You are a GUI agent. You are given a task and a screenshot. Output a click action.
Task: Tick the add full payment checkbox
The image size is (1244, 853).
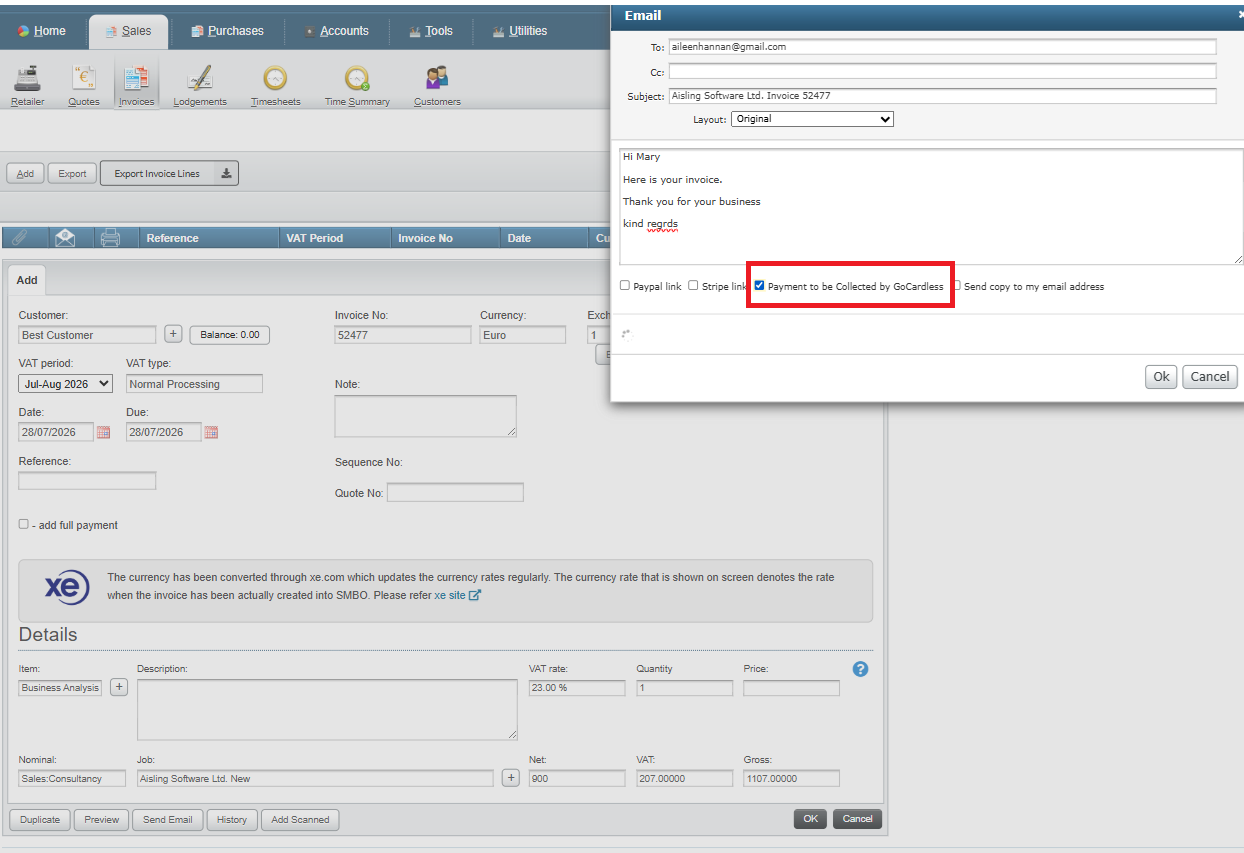point(24,524)
